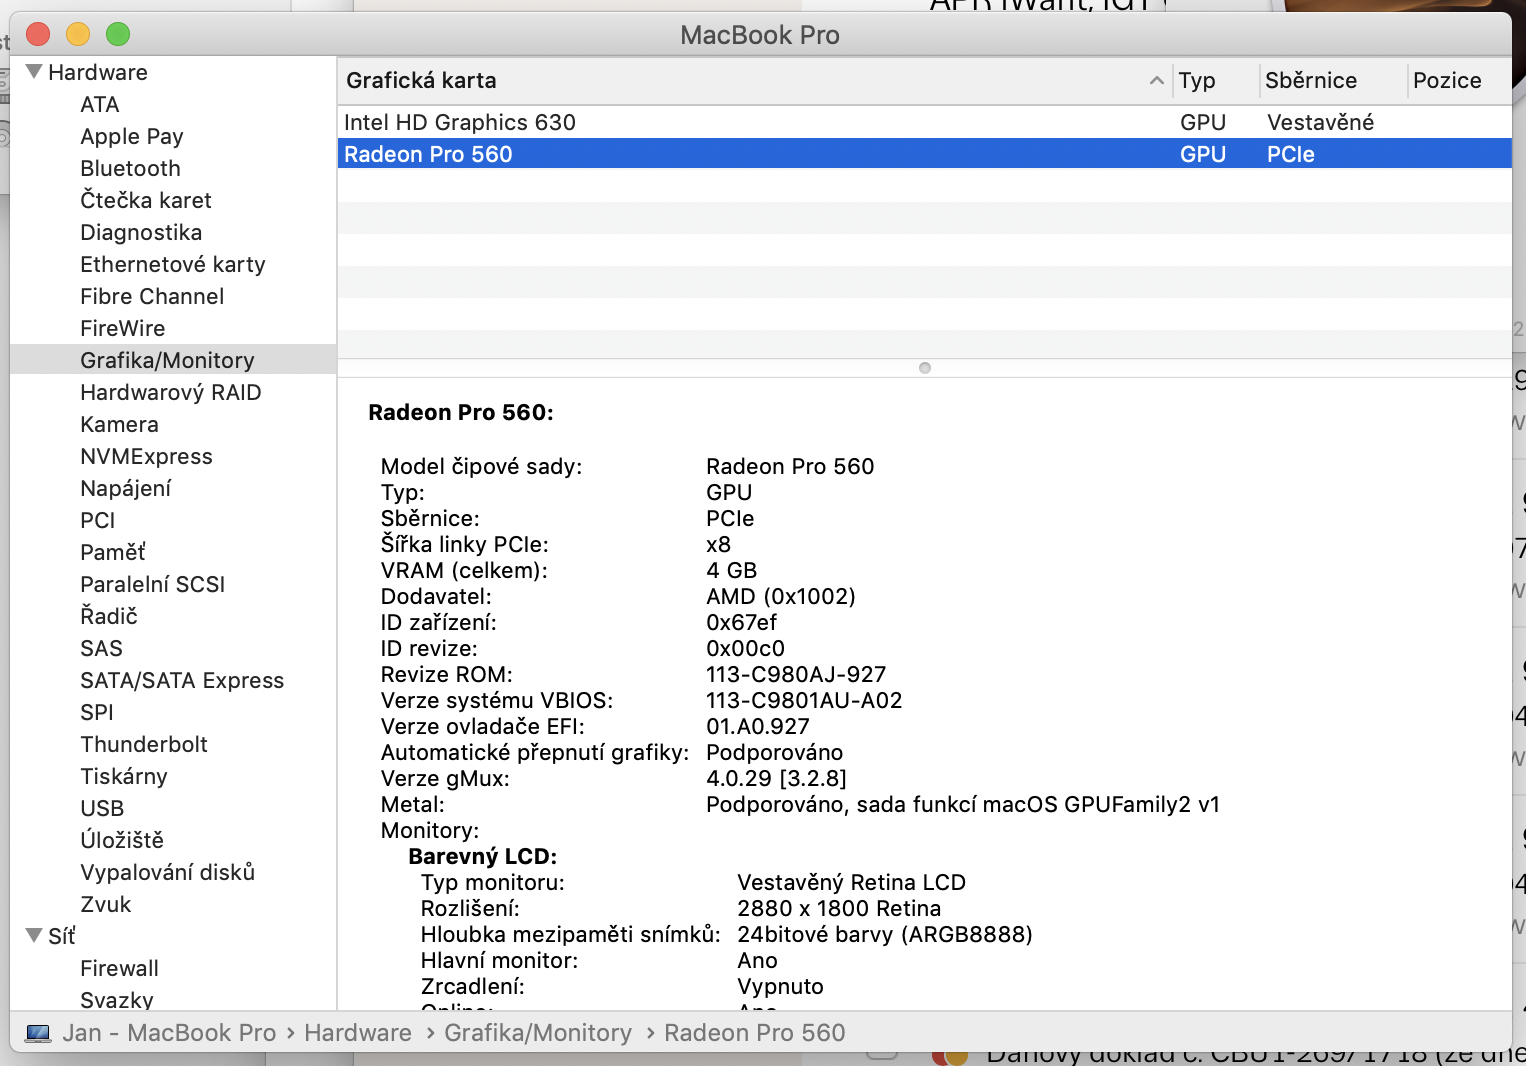Screen dimensions: 1526x1066
Task: Show Zvuk audio information
Action: click(x=106, y=904)
